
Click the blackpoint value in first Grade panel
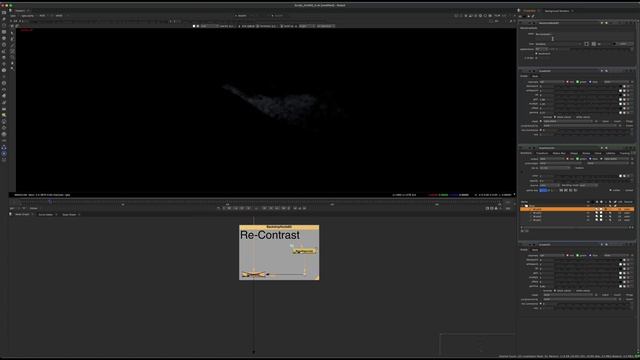(x=547, y=87)
